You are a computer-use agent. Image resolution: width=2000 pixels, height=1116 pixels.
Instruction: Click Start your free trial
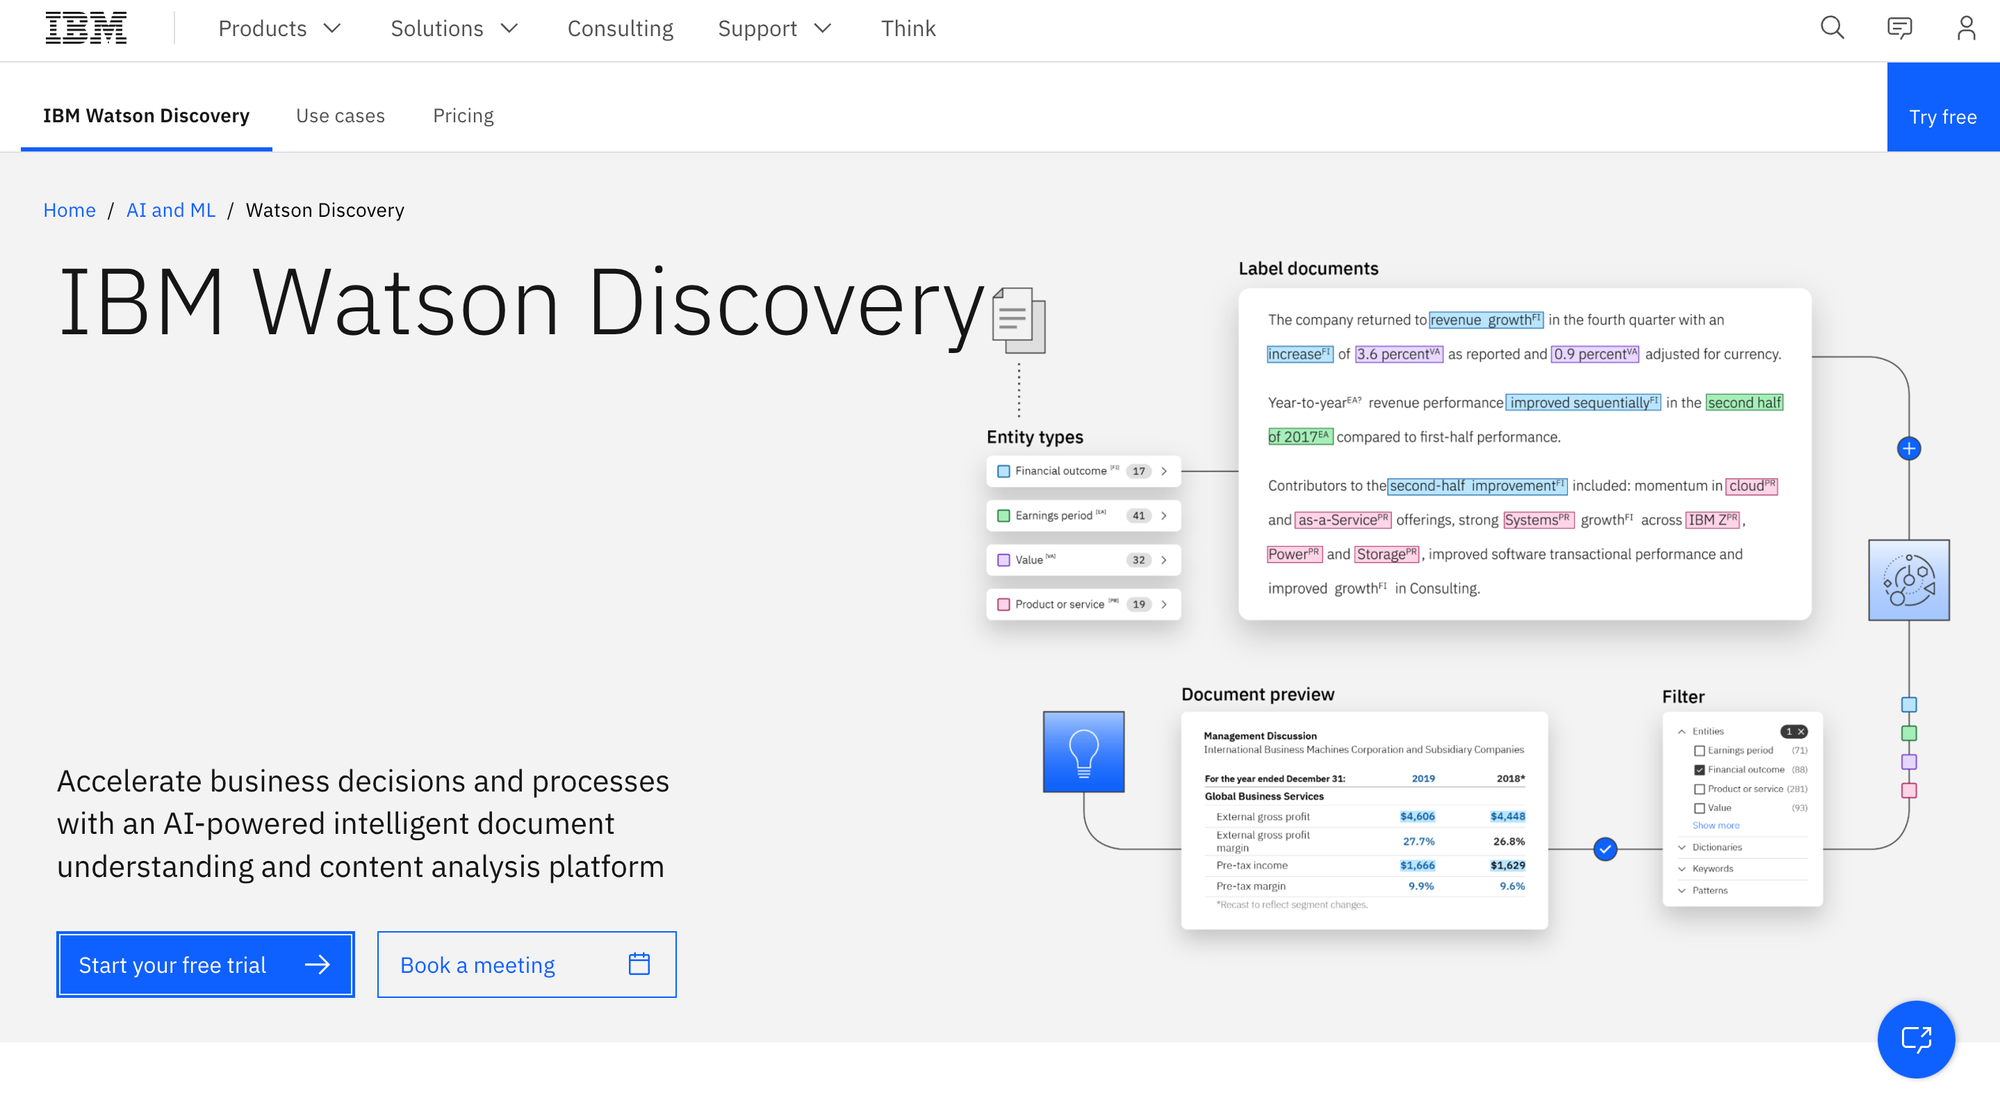pyautogui.click(x=205, y=964)
